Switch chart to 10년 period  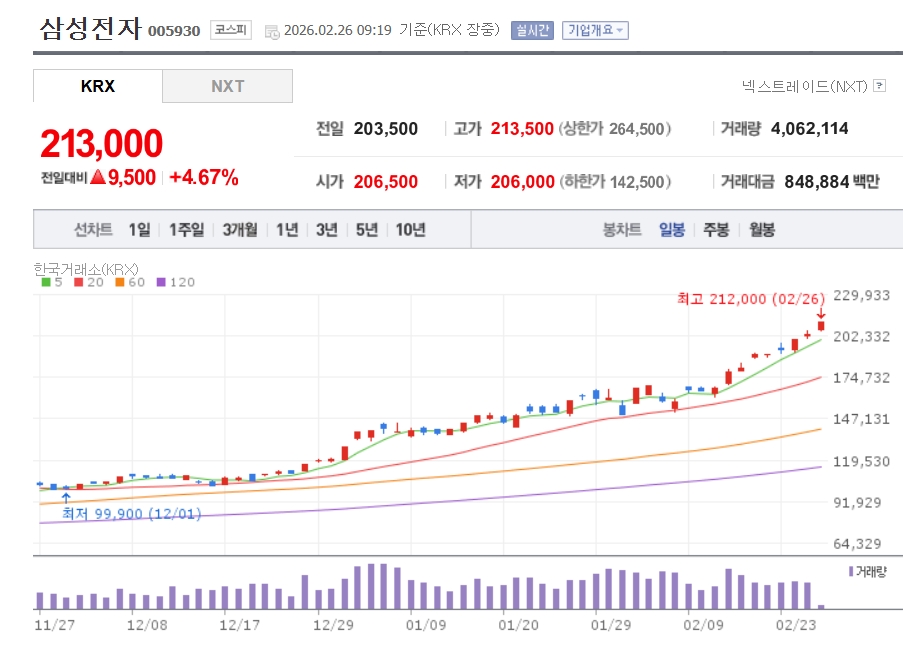click(410, 230)
